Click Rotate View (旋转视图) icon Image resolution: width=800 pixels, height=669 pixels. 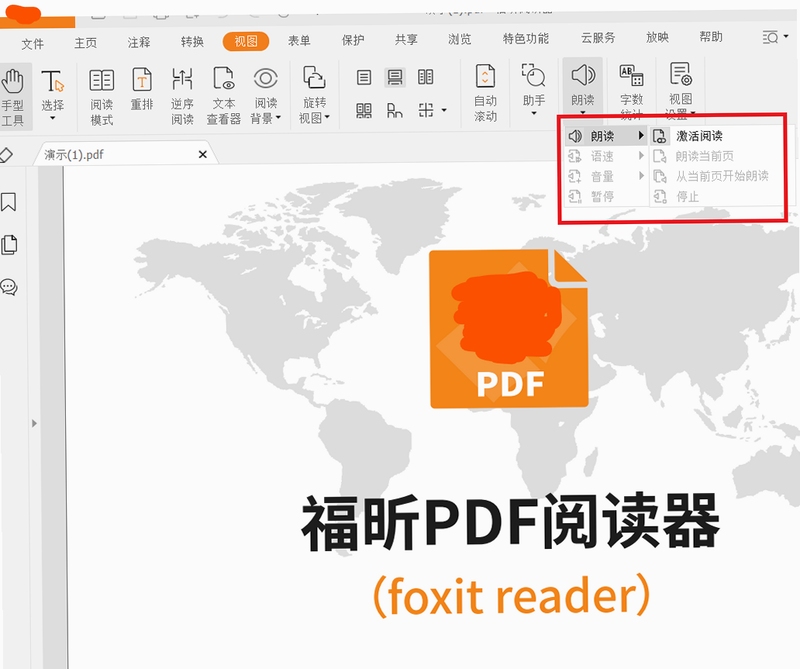[x=314, y=78]
